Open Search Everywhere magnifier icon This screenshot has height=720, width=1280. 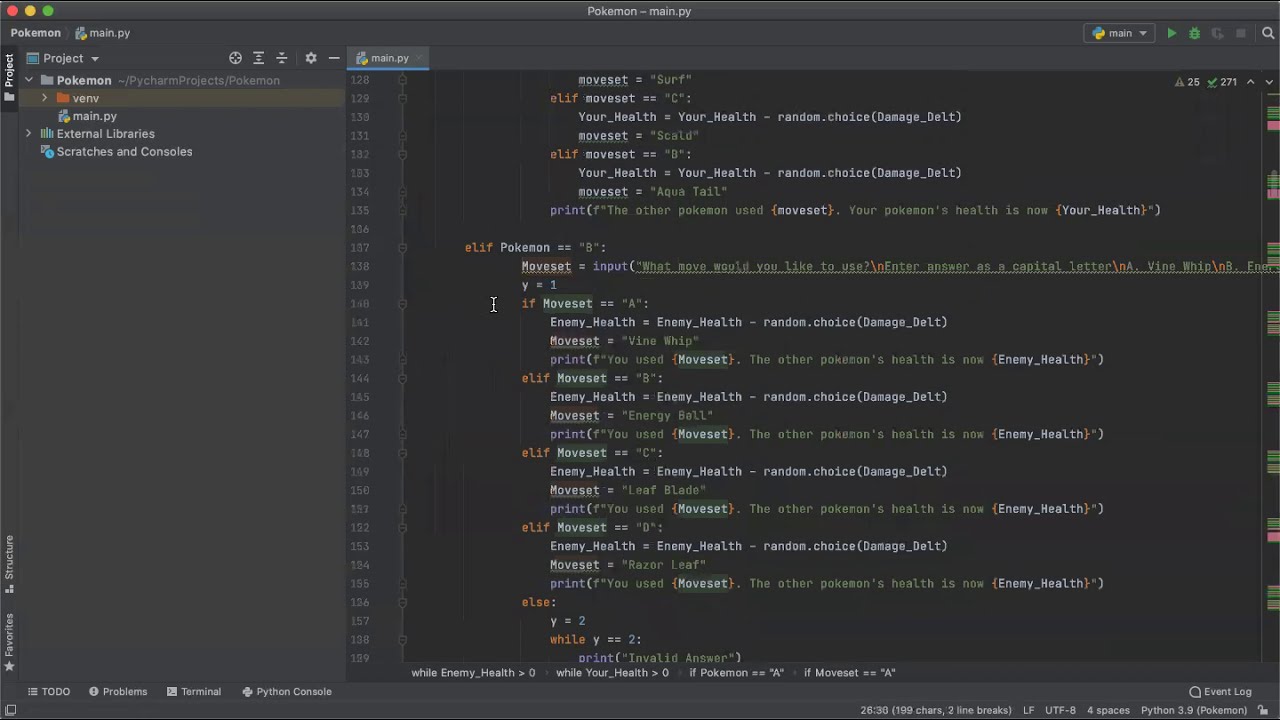(x=1267, y=33)
